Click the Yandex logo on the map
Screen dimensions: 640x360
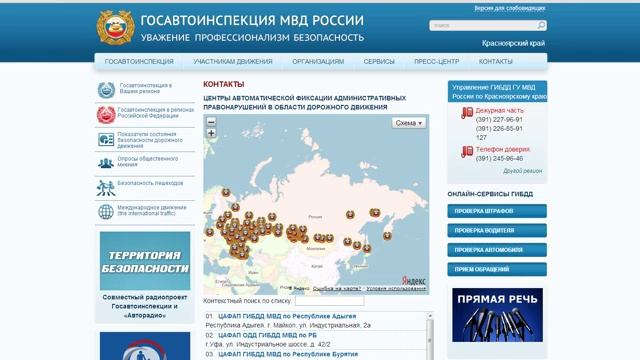point(413,281)
